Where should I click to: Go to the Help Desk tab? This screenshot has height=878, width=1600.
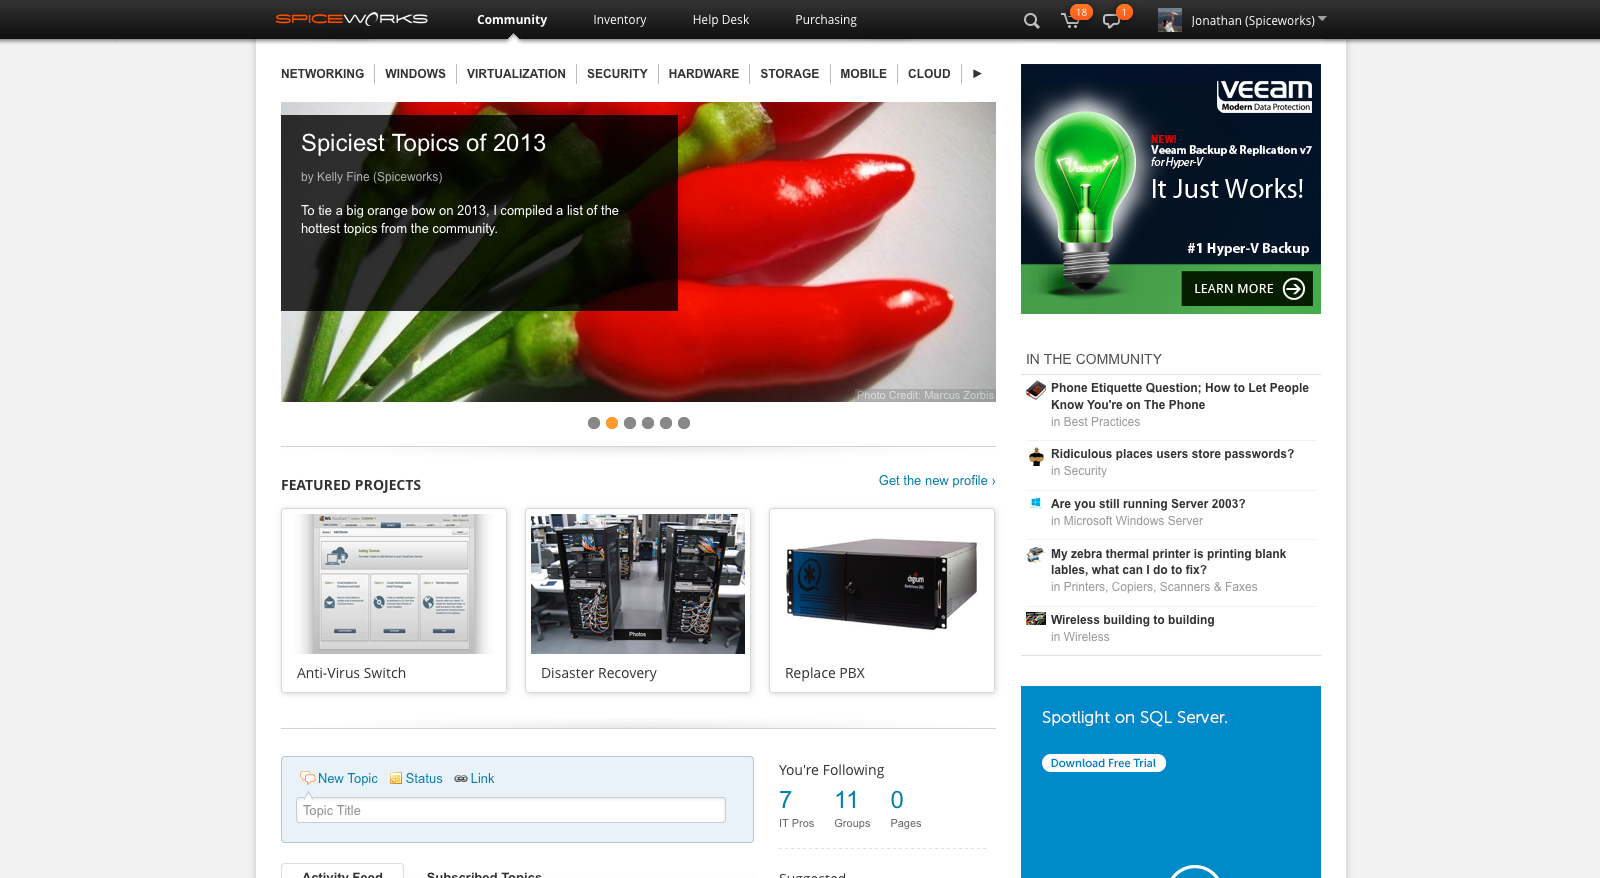(x=720, y=20)
